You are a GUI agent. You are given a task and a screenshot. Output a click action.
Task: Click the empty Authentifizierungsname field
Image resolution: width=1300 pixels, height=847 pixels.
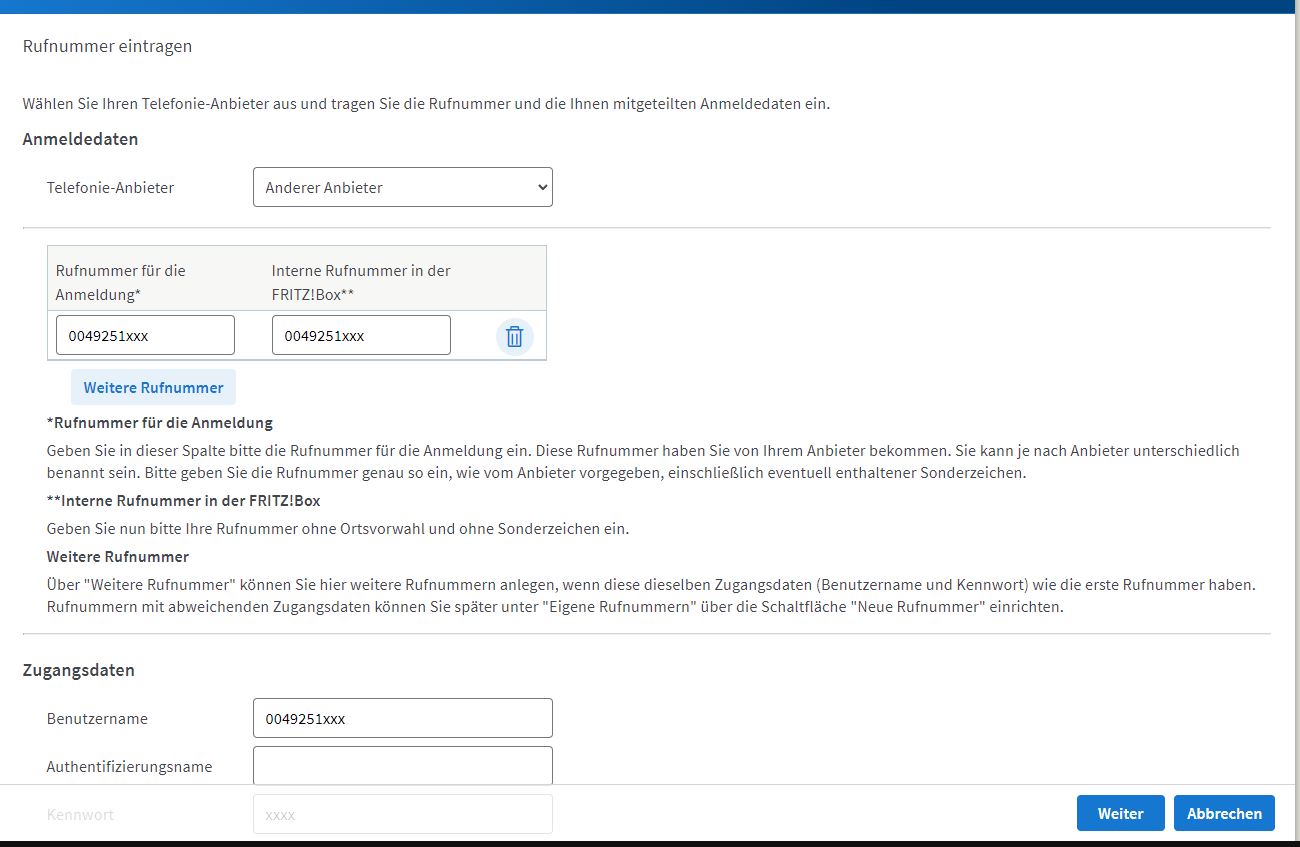403,766
